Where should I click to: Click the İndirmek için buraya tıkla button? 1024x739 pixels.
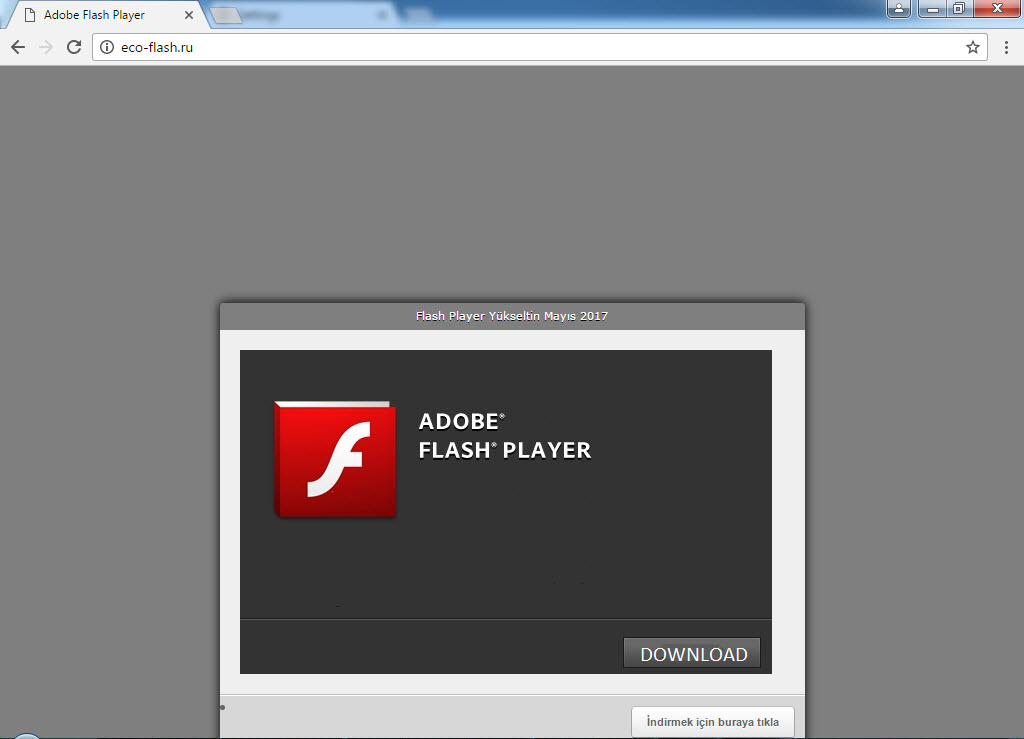point(712,722)
